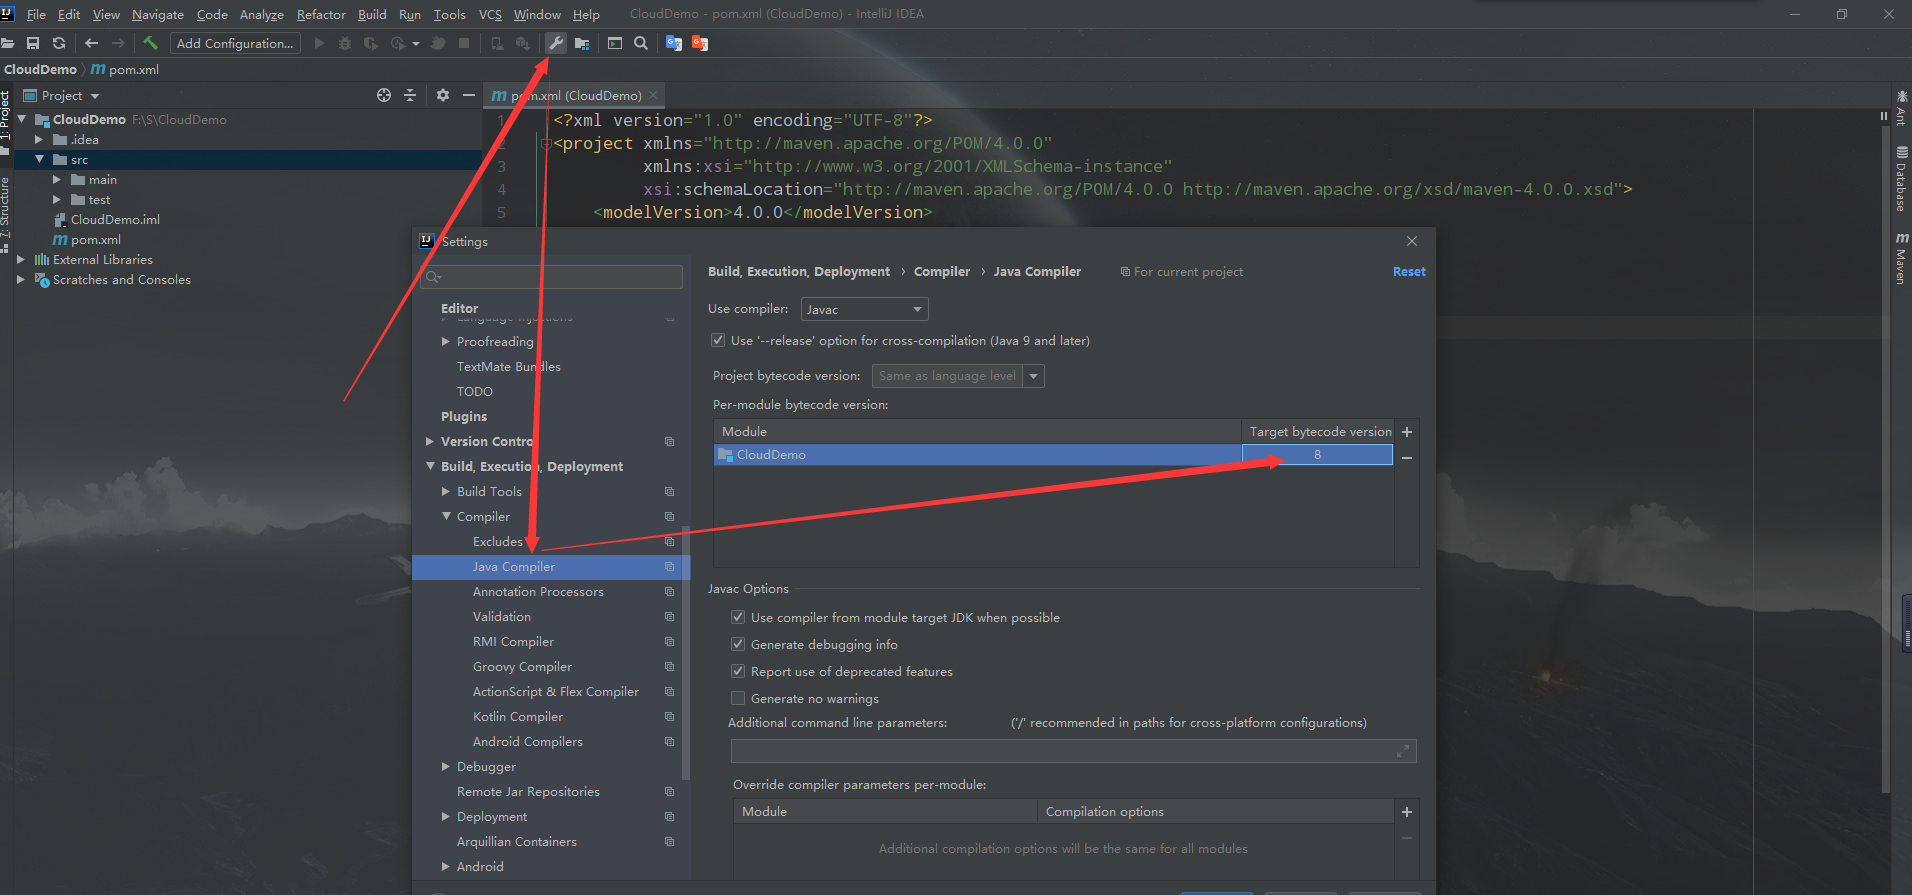
Task: Open the Ant tool window
Action: point(1901,108)
